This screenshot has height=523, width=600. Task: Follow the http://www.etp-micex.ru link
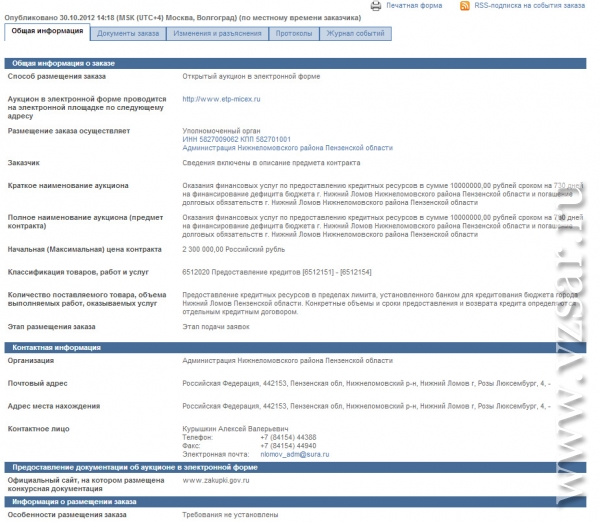[x=221, y=99]
